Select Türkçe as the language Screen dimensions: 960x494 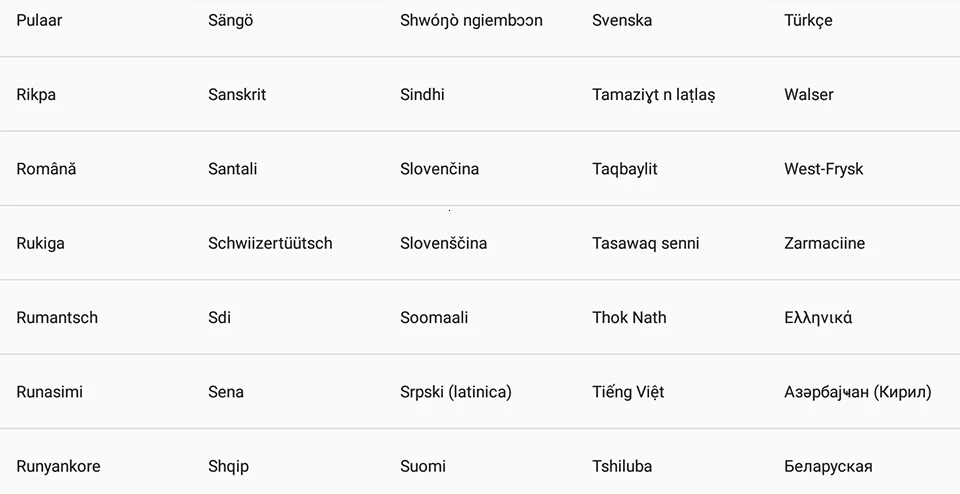(x=808, y=20)
